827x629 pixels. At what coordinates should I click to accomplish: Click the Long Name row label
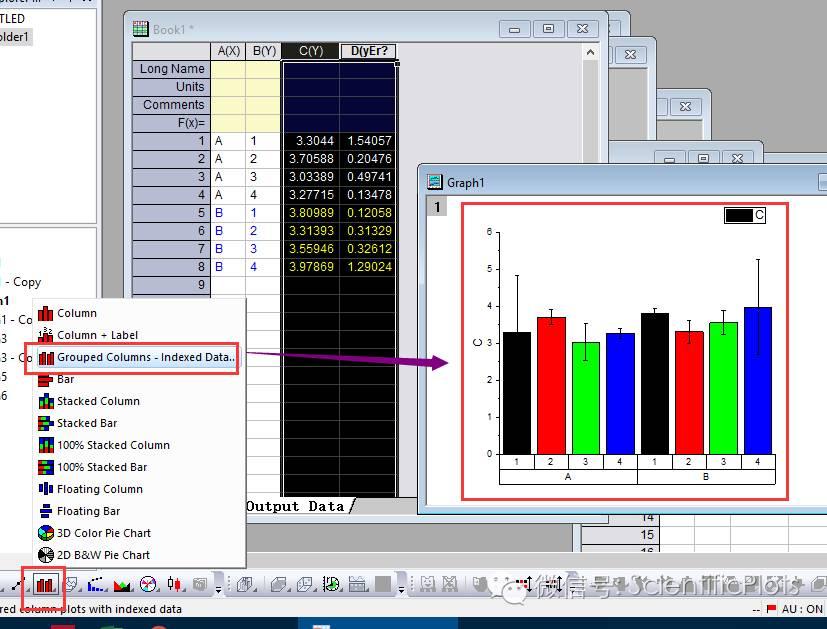[171, 69]
